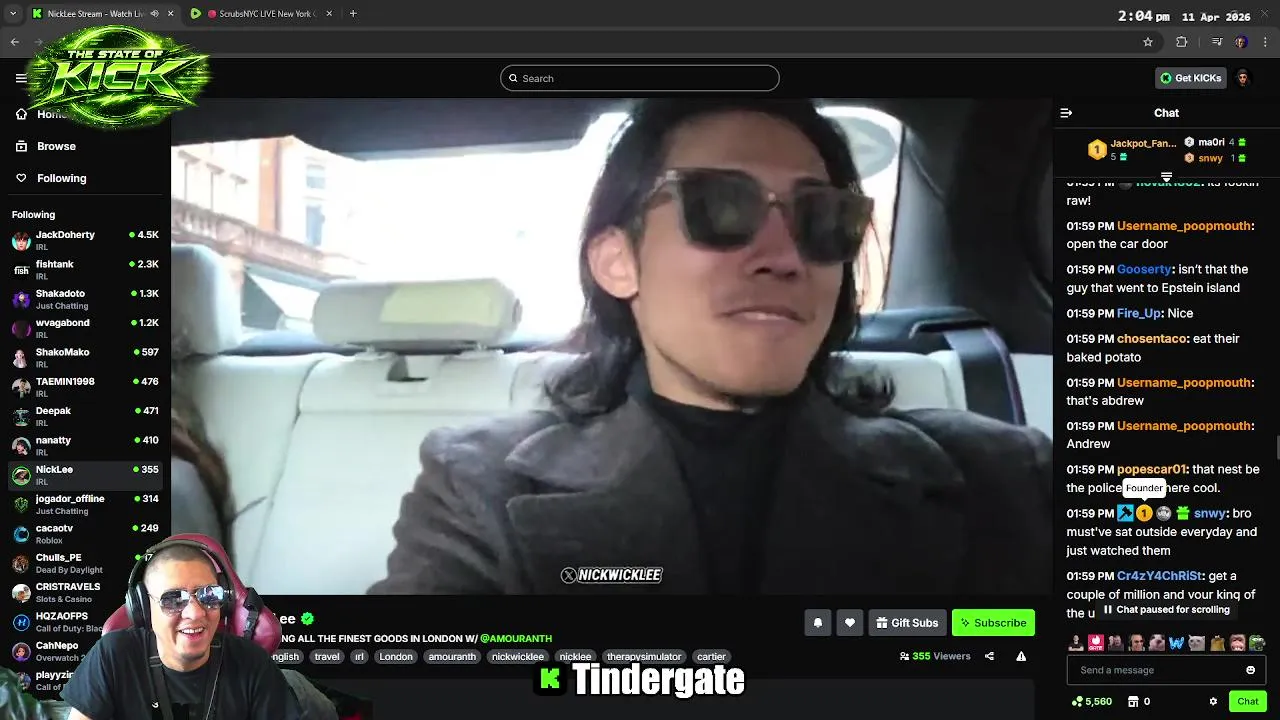Open the chat shop icon
This screenshot has width=1280, height=720.
(1134, 702)
